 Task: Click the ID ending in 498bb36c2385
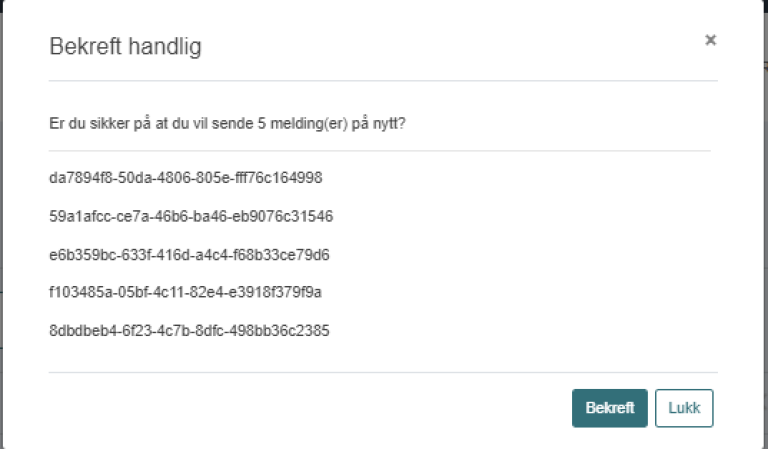tap(189, 330)
